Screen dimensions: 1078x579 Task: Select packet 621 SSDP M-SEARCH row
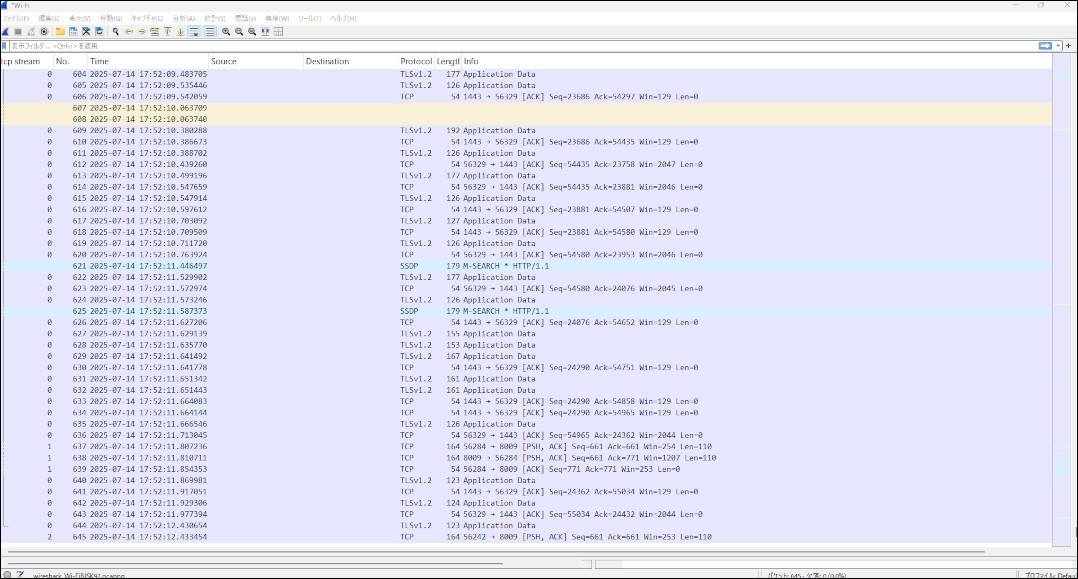(527, 266)
